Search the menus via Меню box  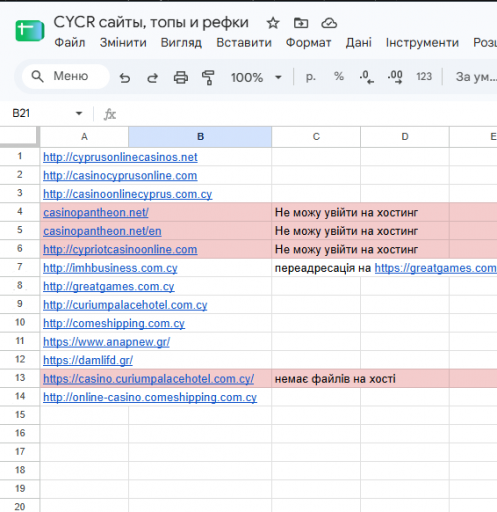pos(66,76)
